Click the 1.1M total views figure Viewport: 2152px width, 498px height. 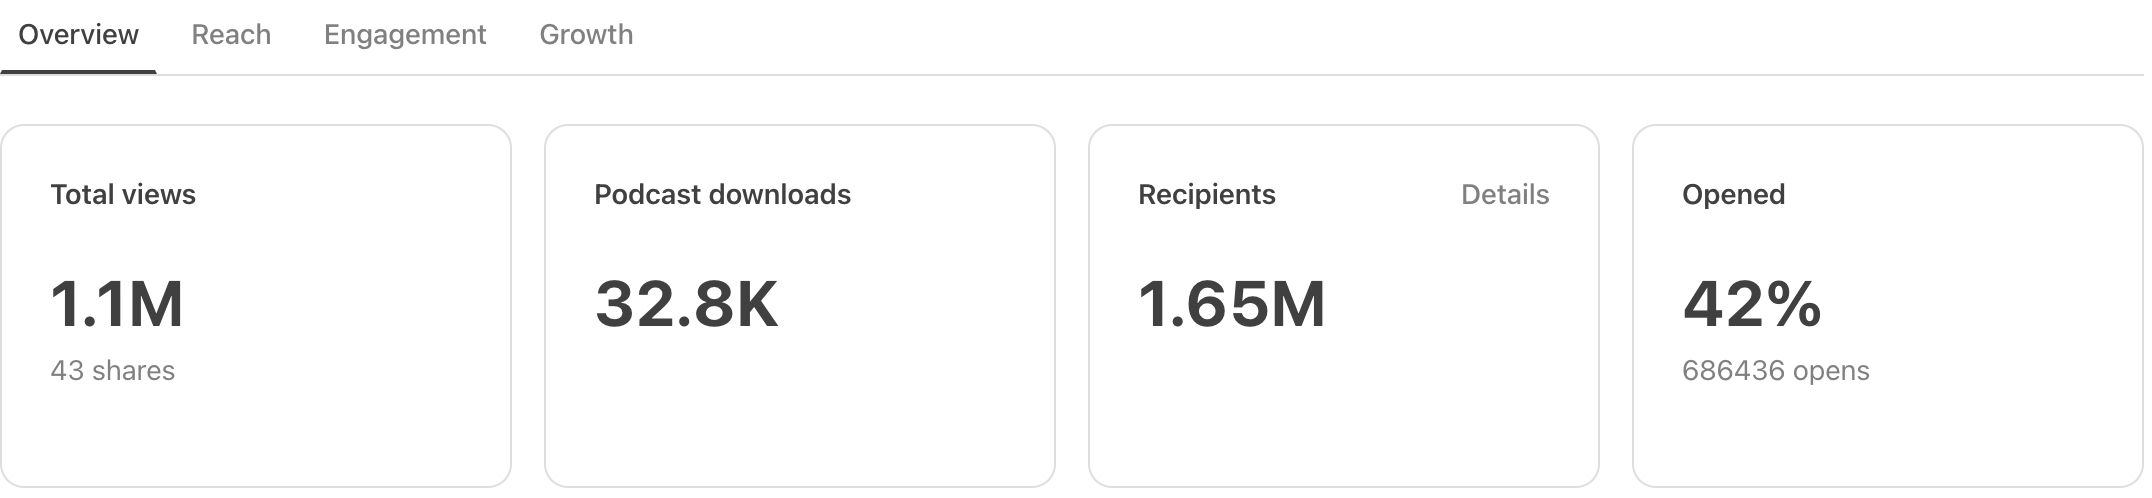(x=117, y=304)
